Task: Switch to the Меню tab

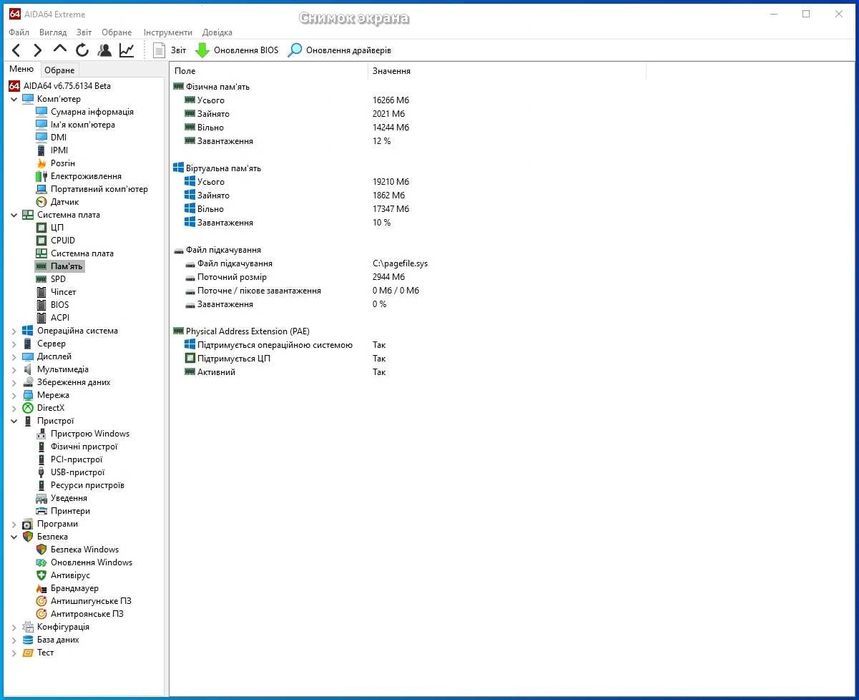Action: (21, 69)
